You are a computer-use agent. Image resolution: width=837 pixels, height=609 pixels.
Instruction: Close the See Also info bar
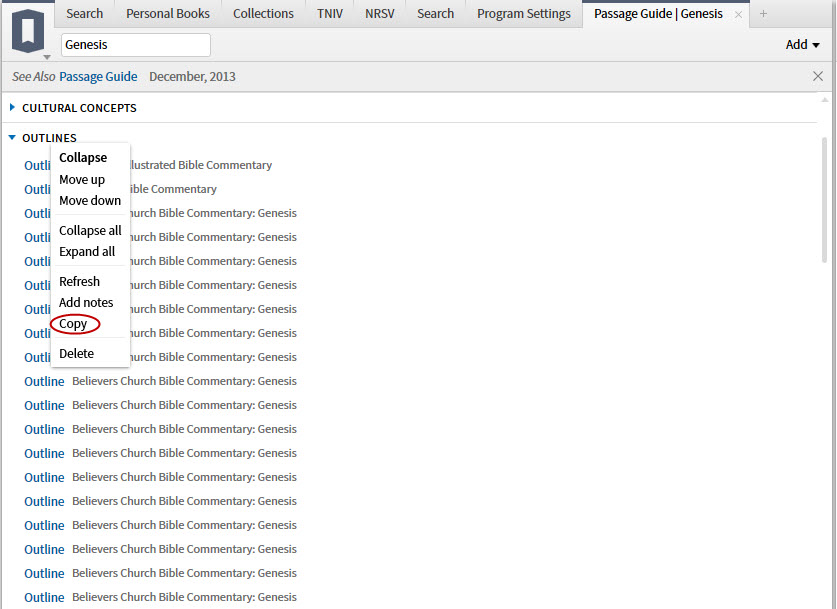coord(818,76)
